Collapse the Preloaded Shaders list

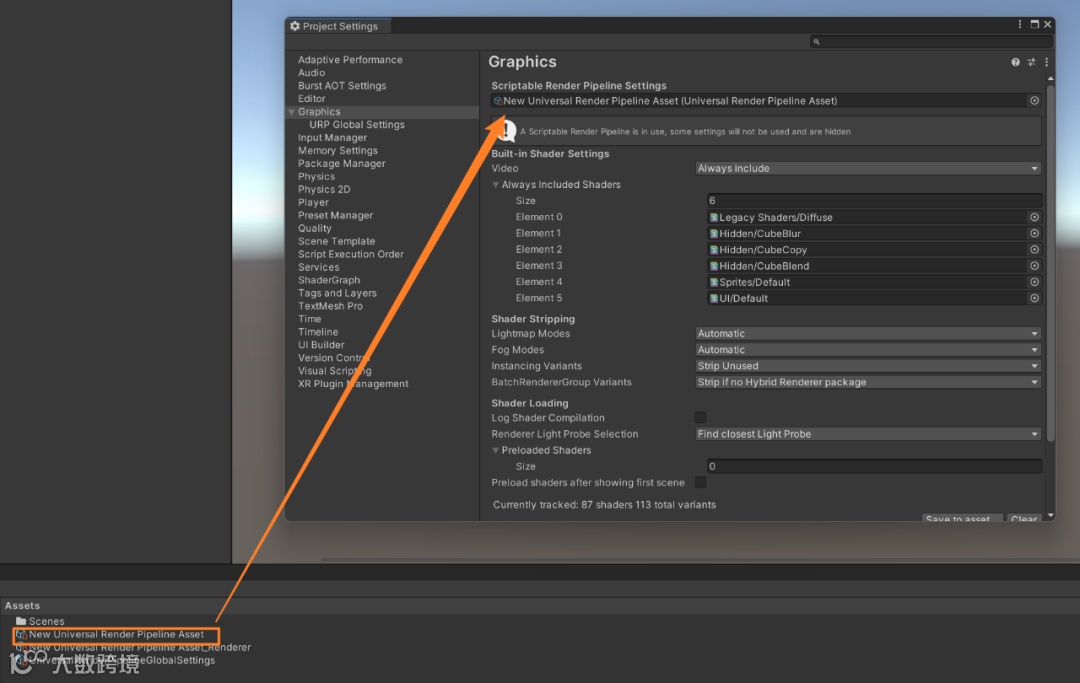click(495, 450)
